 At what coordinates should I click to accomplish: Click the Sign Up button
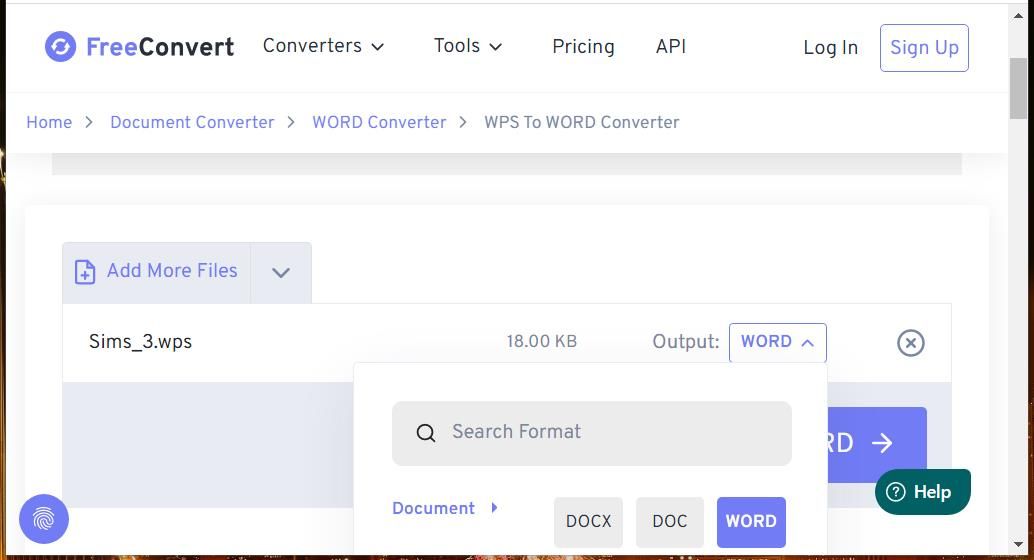[924, 47]
